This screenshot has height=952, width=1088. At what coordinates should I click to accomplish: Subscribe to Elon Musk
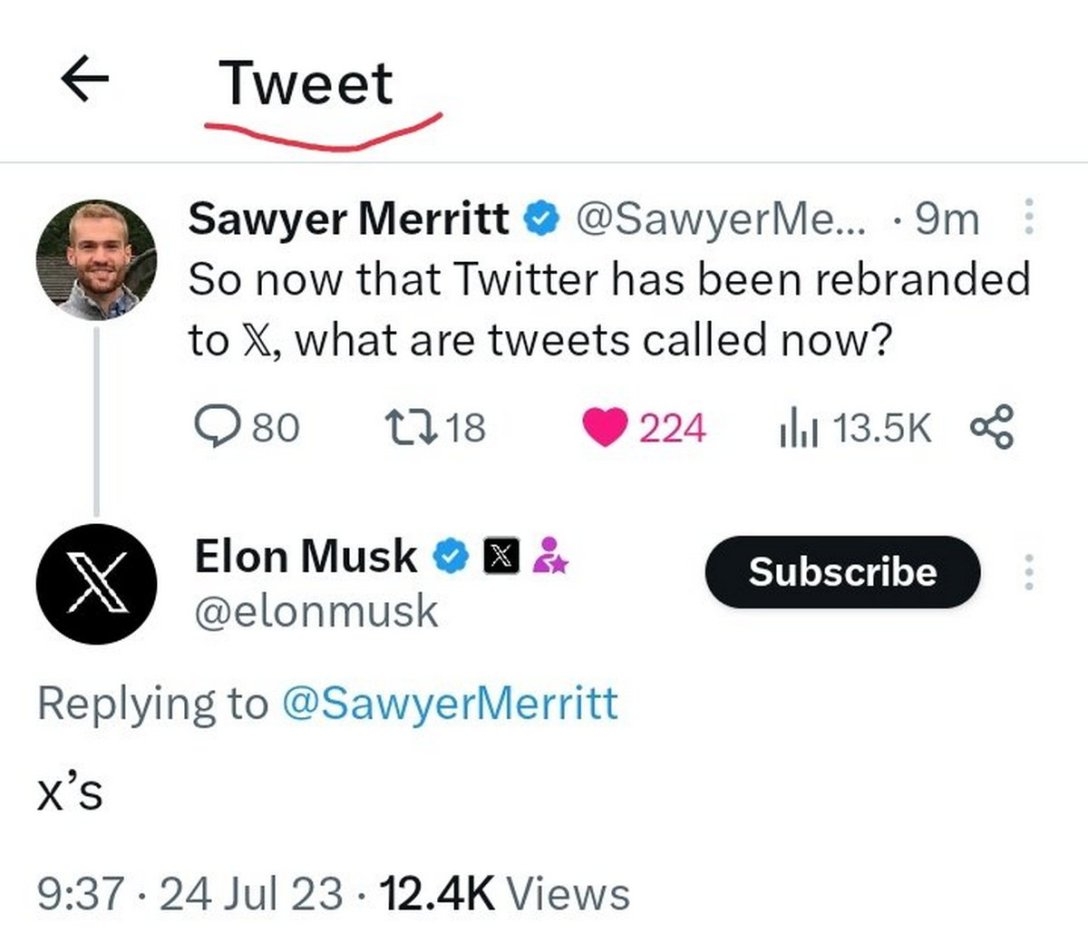pyautogui.click(x=842, y=572)
